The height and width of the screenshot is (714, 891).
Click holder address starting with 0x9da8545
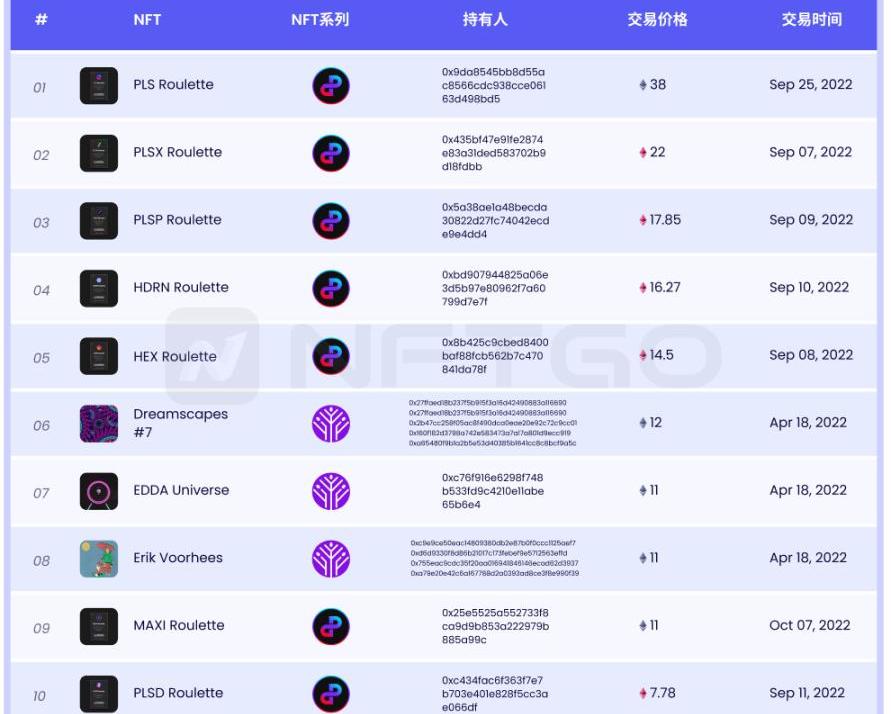pos(494,86)
